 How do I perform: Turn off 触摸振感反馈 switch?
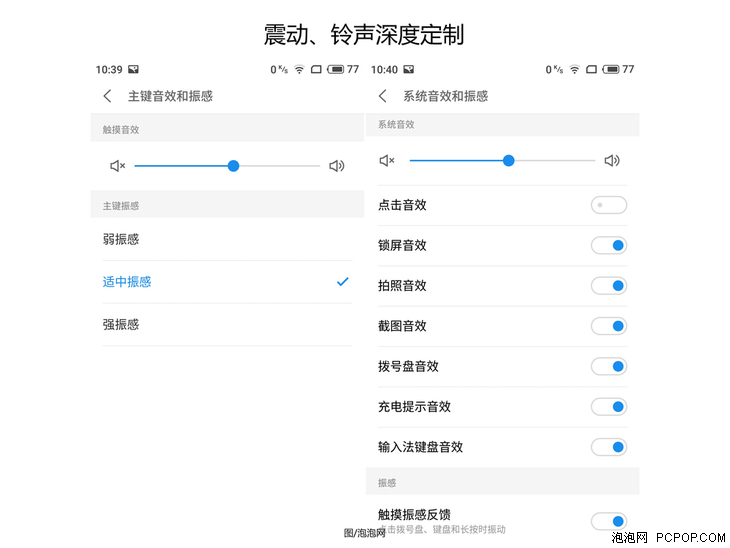609,521
